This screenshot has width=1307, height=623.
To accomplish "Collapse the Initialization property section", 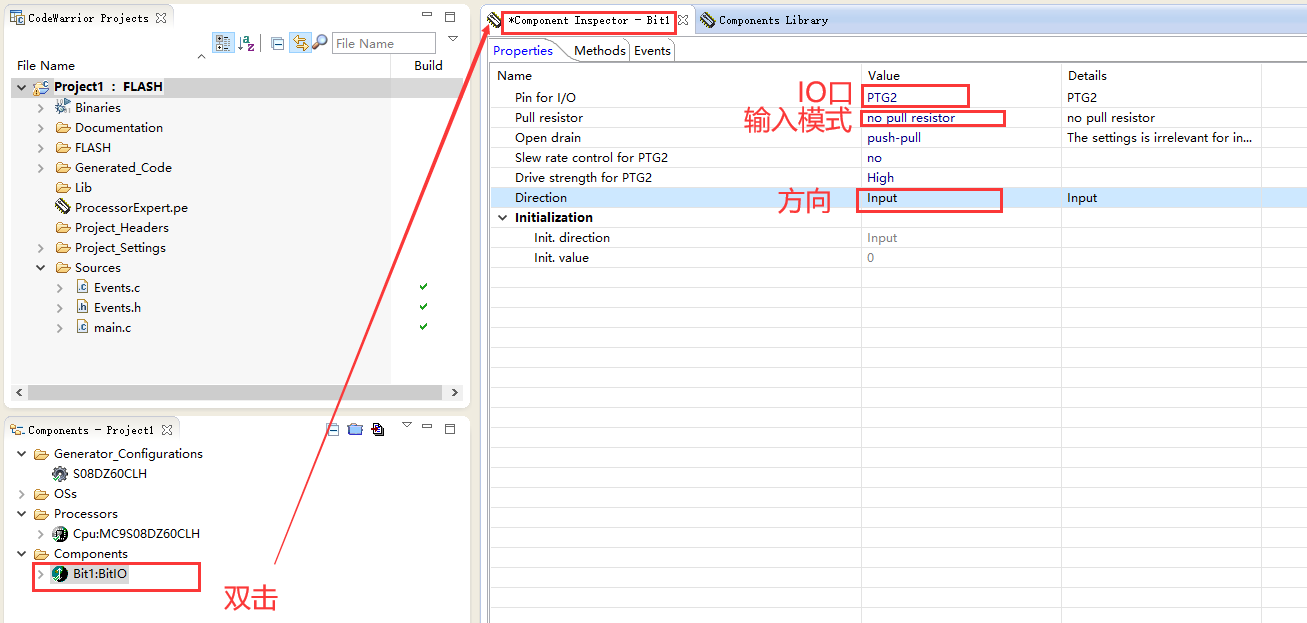I will pos(502,217).
